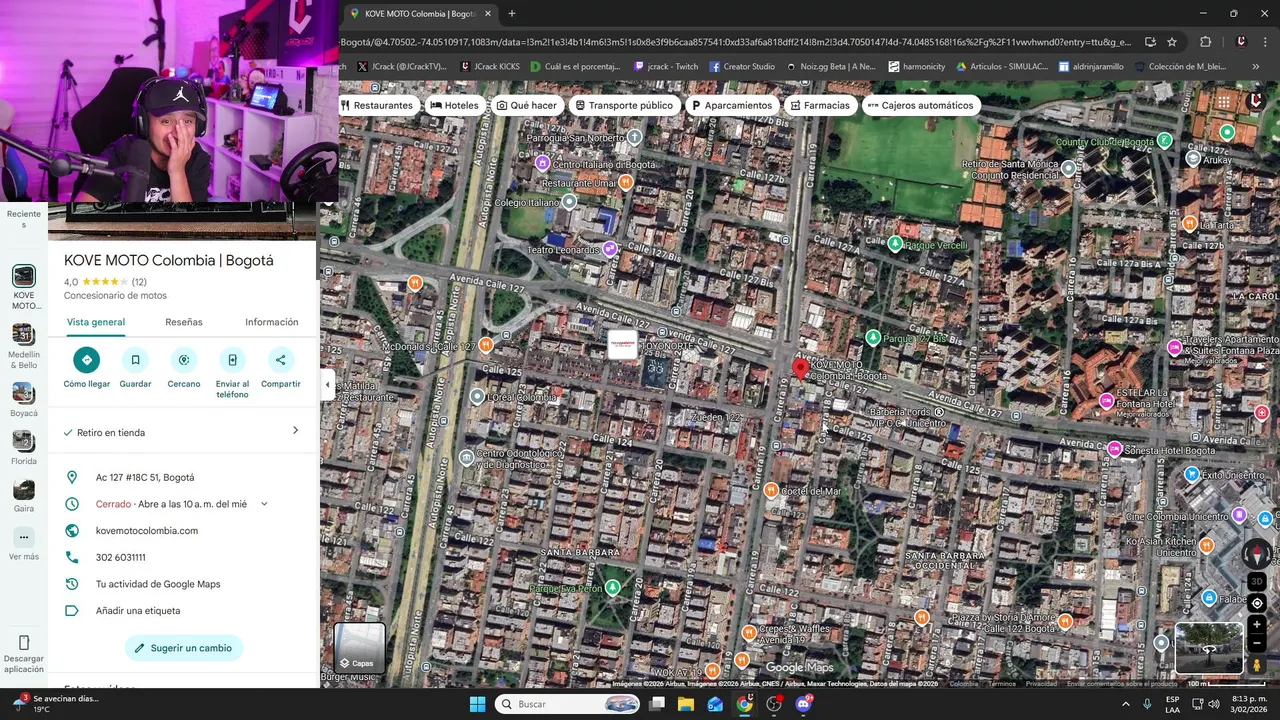Toggle 3D map view button
1280x720 pixels.
(x=1257, y=581)
